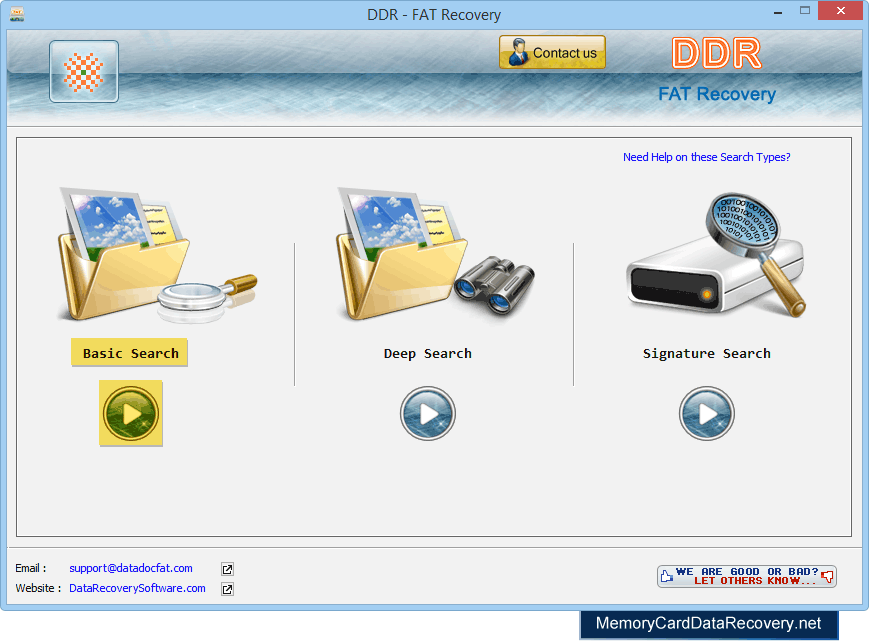The height and width of the screenshot is (641, 869).
Task: Close the DDR FAT Recovery window
Action: (x=841, y=11)
